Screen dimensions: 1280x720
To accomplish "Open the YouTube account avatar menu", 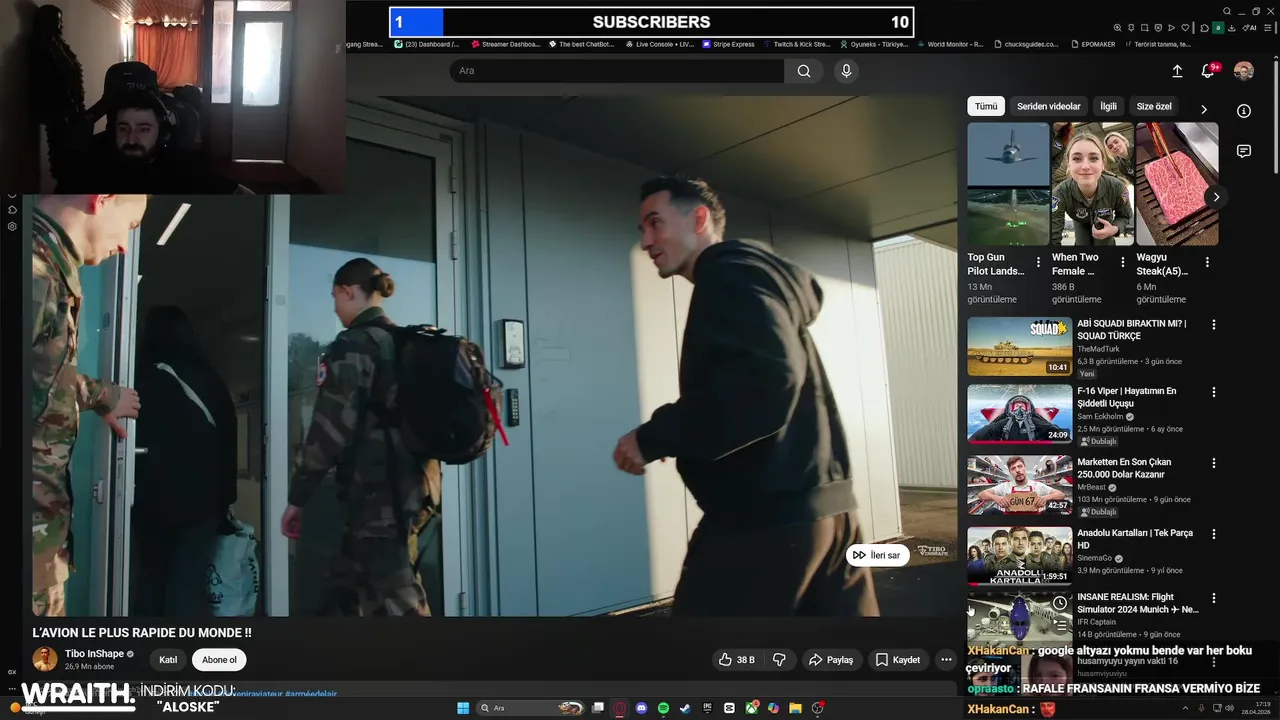I will pyautogui.click(x=1243, y=71).
